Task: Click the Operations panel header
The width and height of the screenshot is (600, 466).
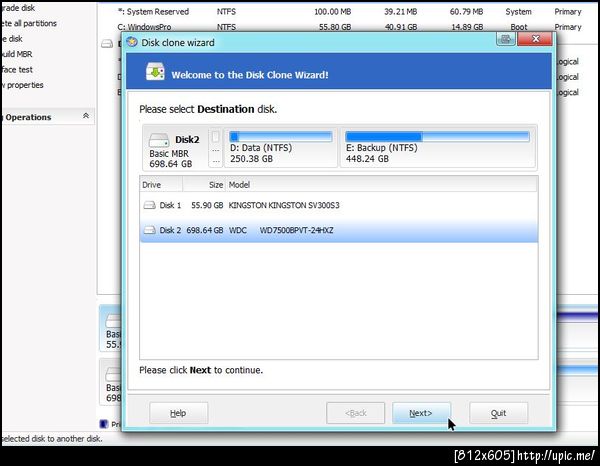Action: pos(47,117)
